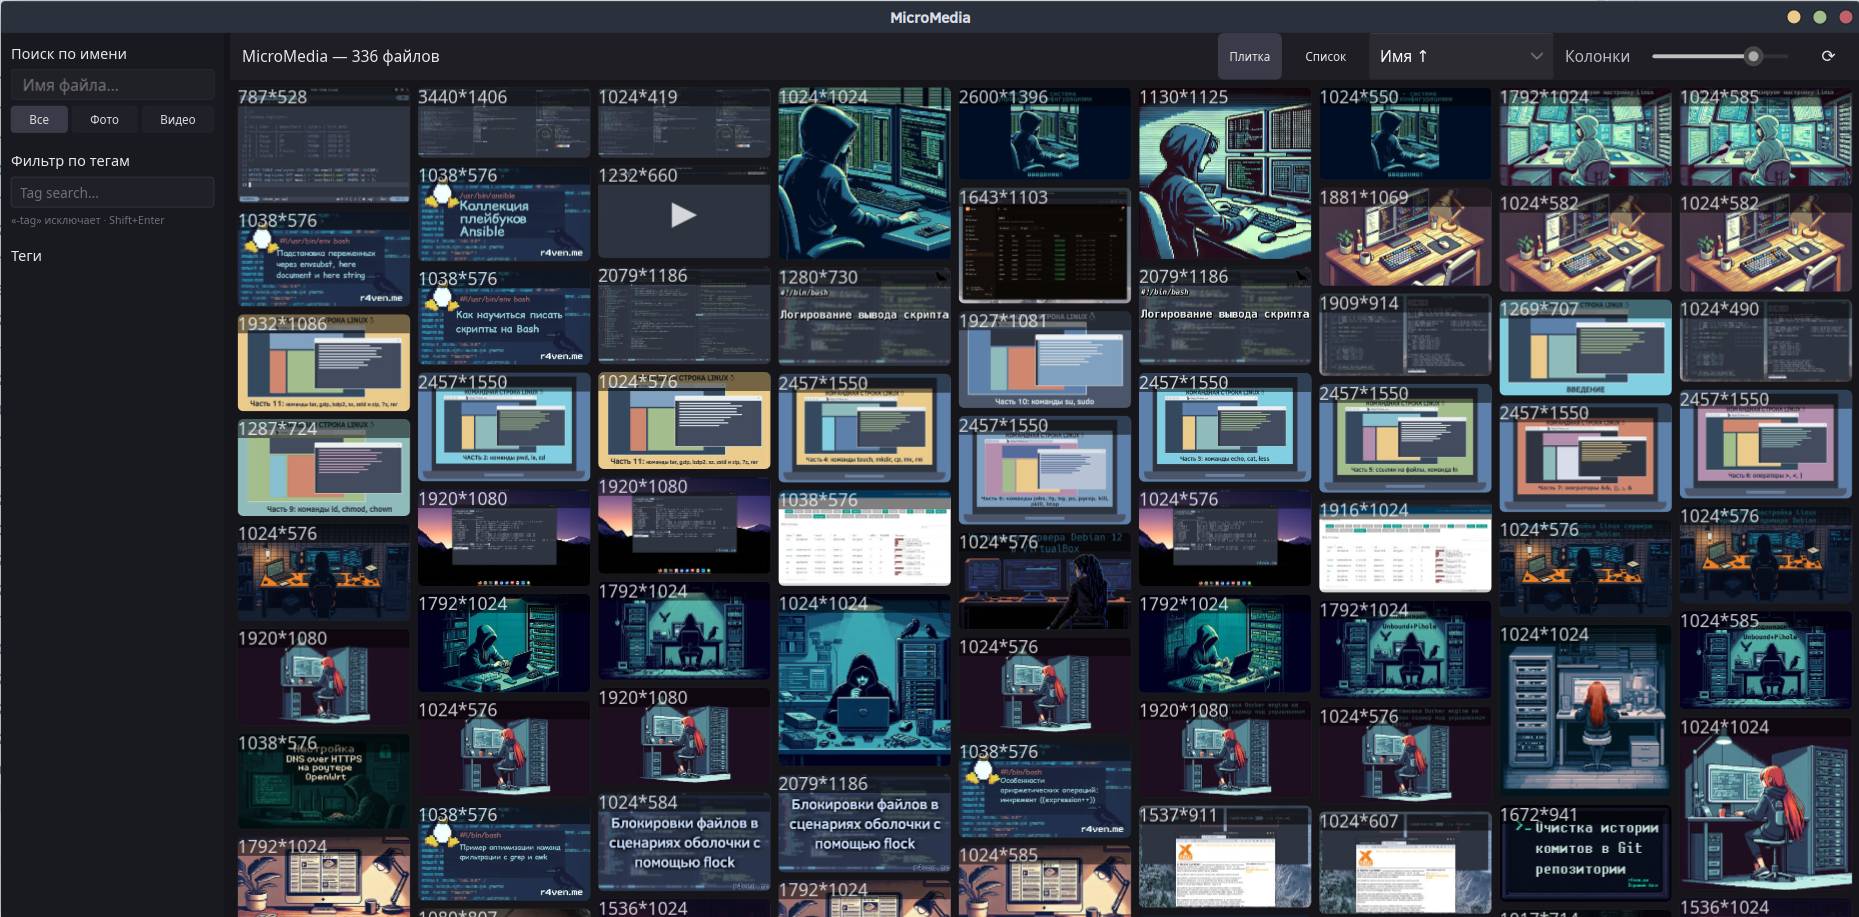1859x917 pixels.
Task: Play the 1232*660 video thumbnail
Action: pyautogui.click(x=684, y=214)
